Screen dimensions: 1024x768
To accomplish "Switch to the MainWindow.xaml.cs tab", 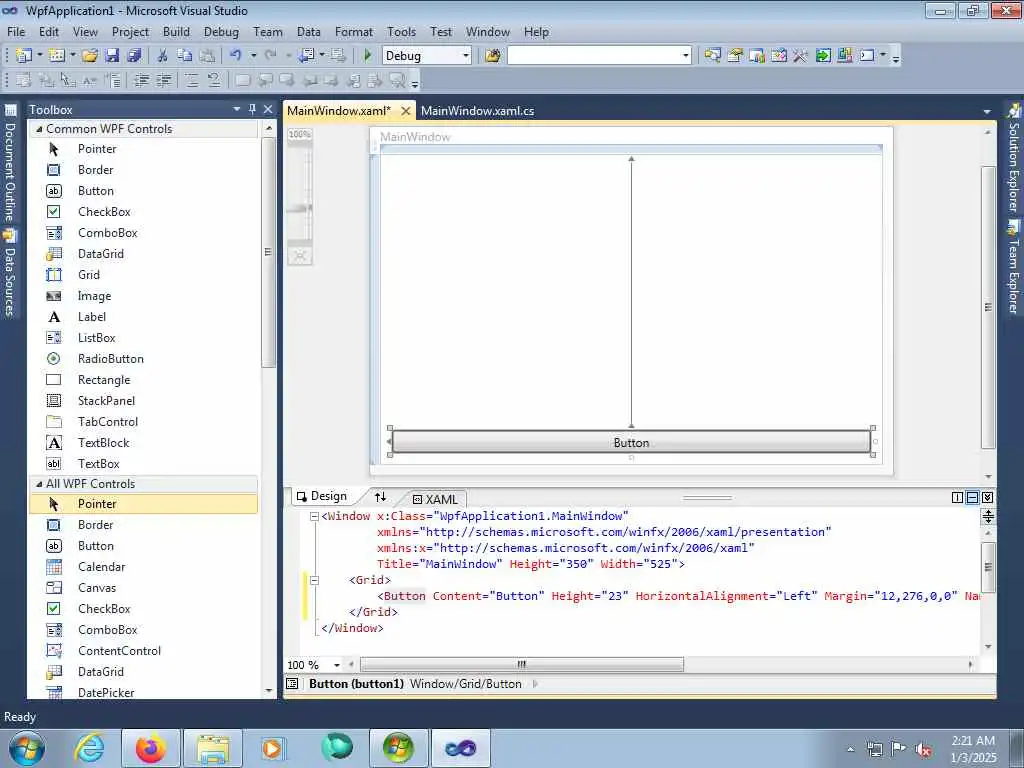I will pos(477,110).
